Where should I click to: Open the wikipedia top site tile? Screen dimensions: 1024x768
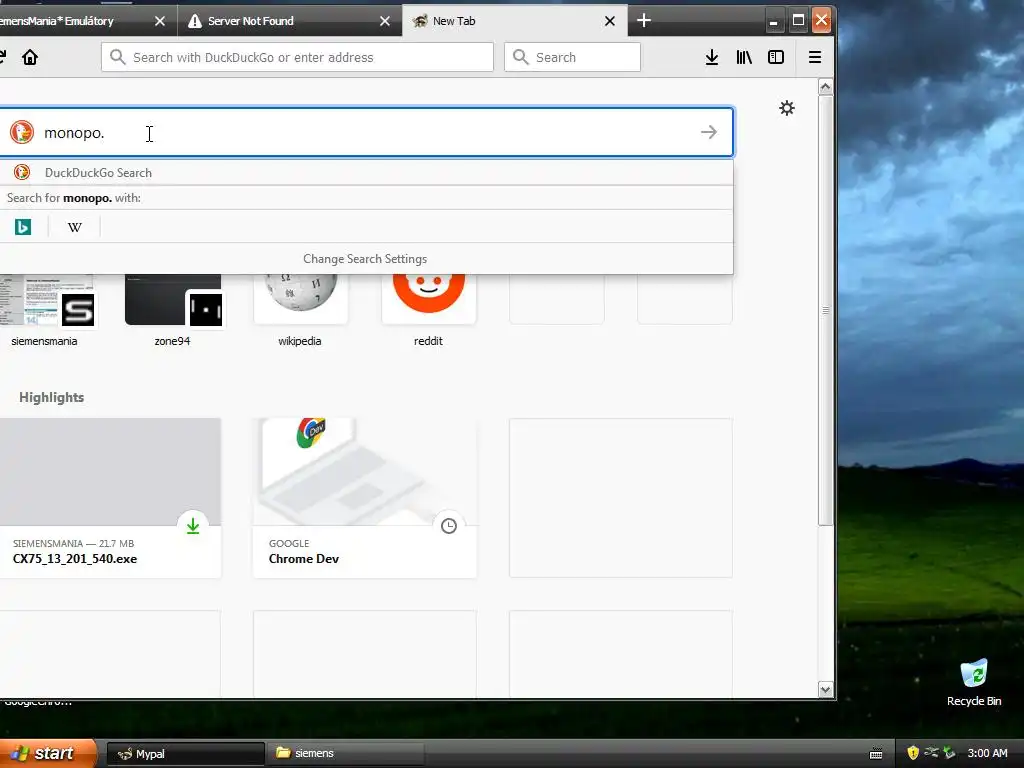tap(300, 310)
